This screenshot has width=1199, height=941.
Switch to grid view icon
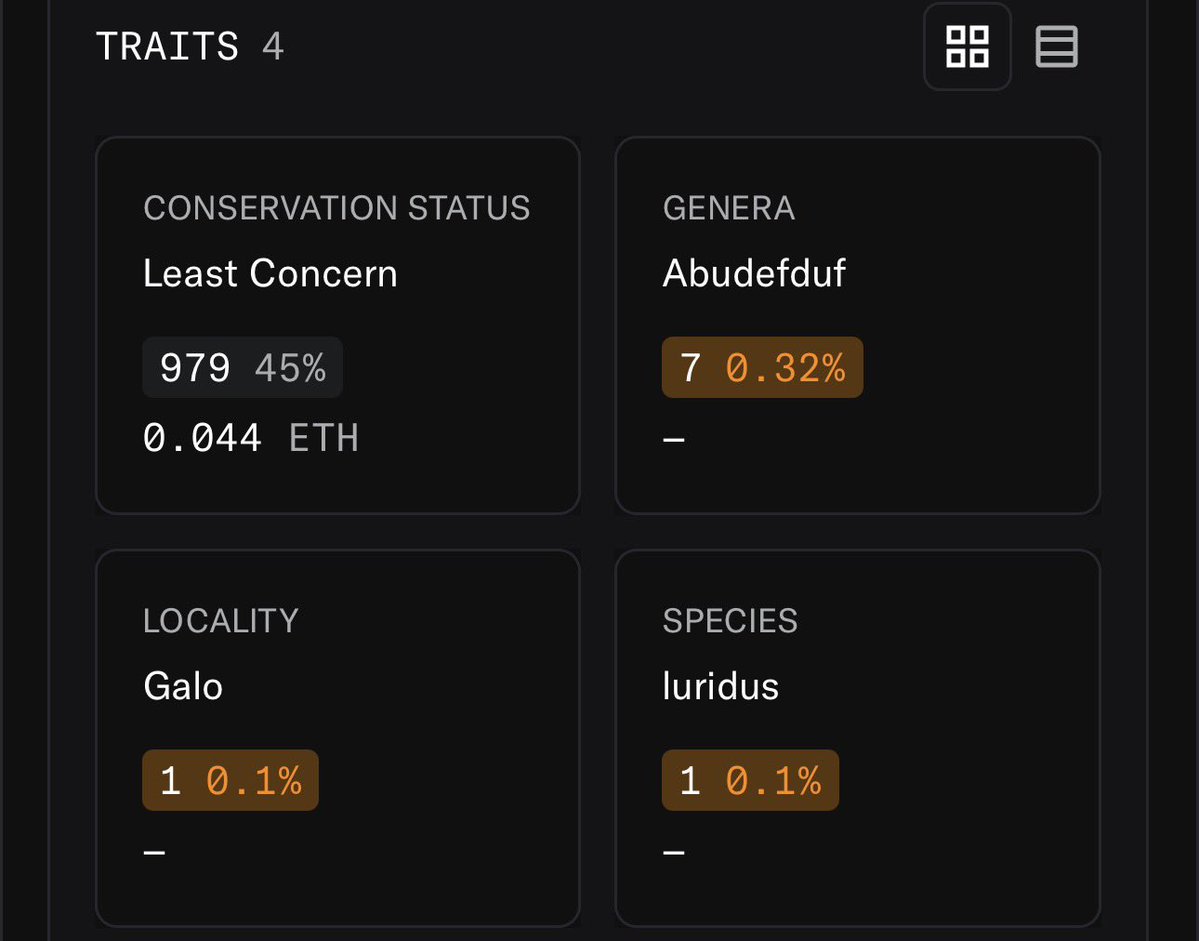(x=967, y=47)
